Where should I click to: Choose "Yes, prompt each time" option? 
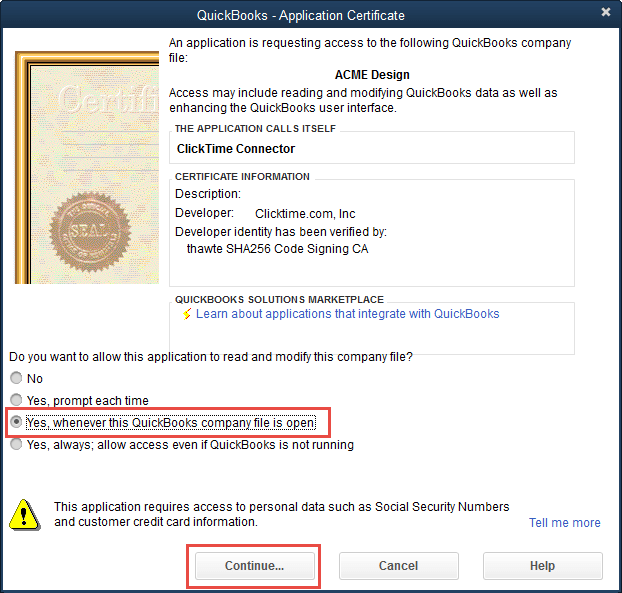[16, 400]
